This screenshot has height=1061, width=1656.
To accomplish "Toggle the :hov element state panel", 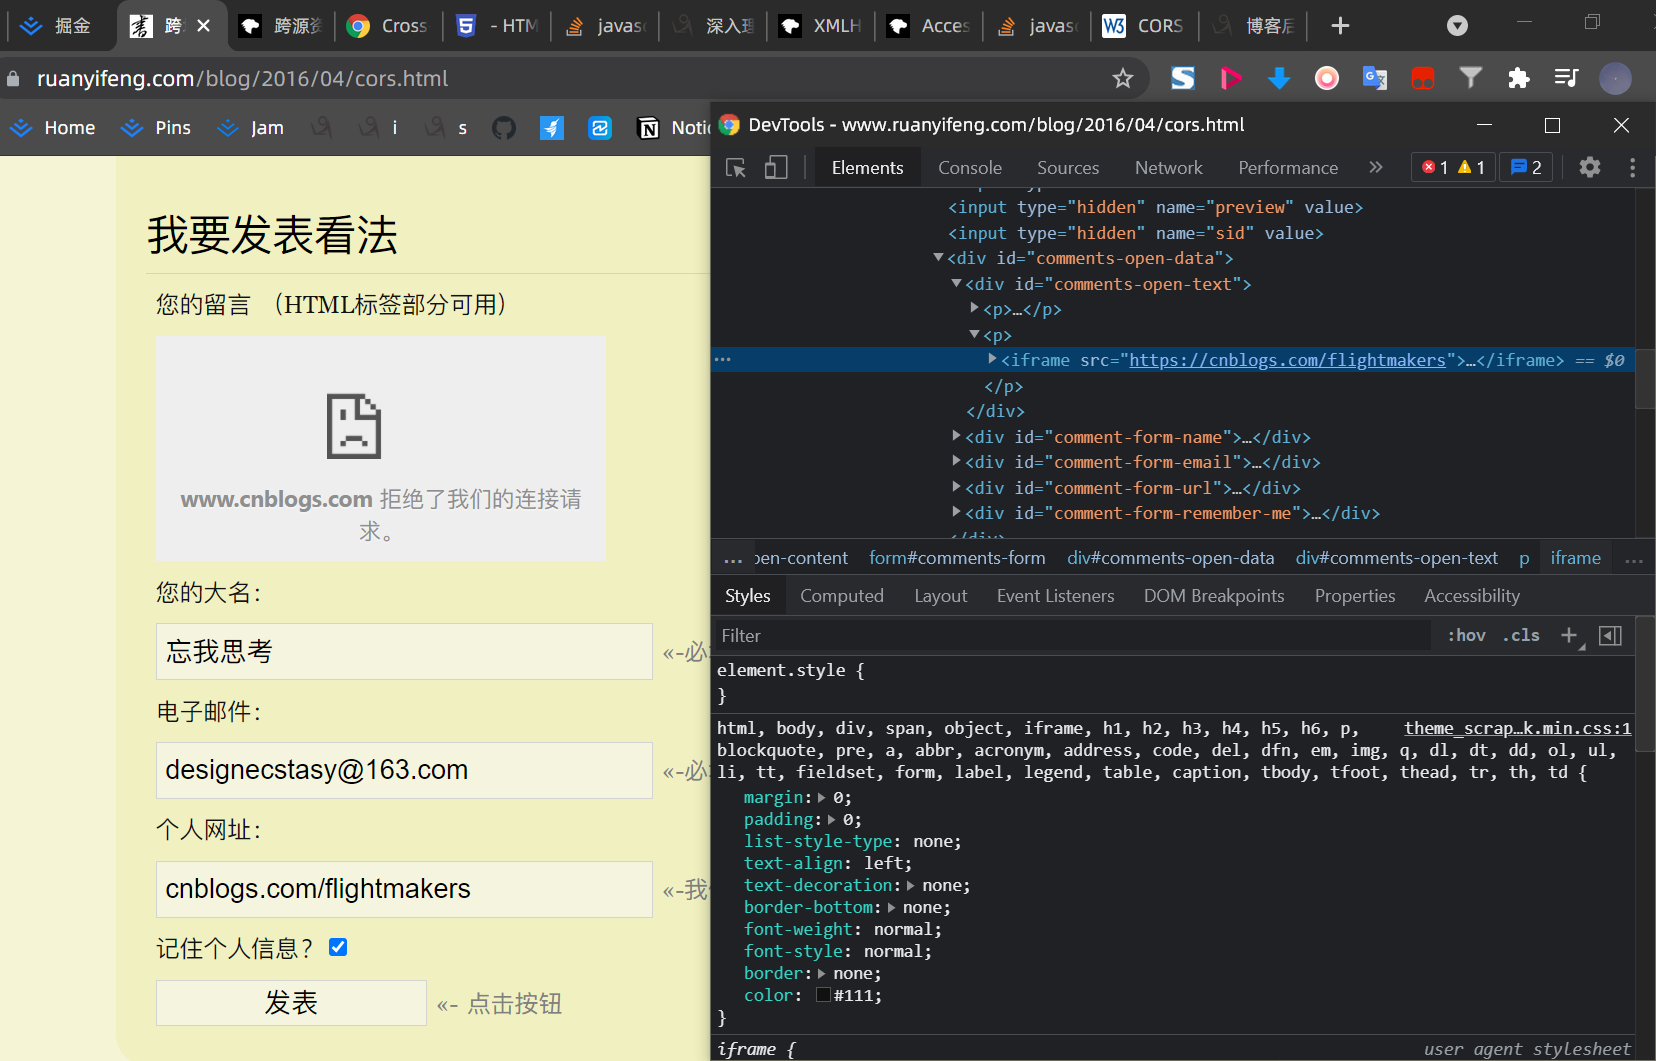I will [x=1466, y=636].
